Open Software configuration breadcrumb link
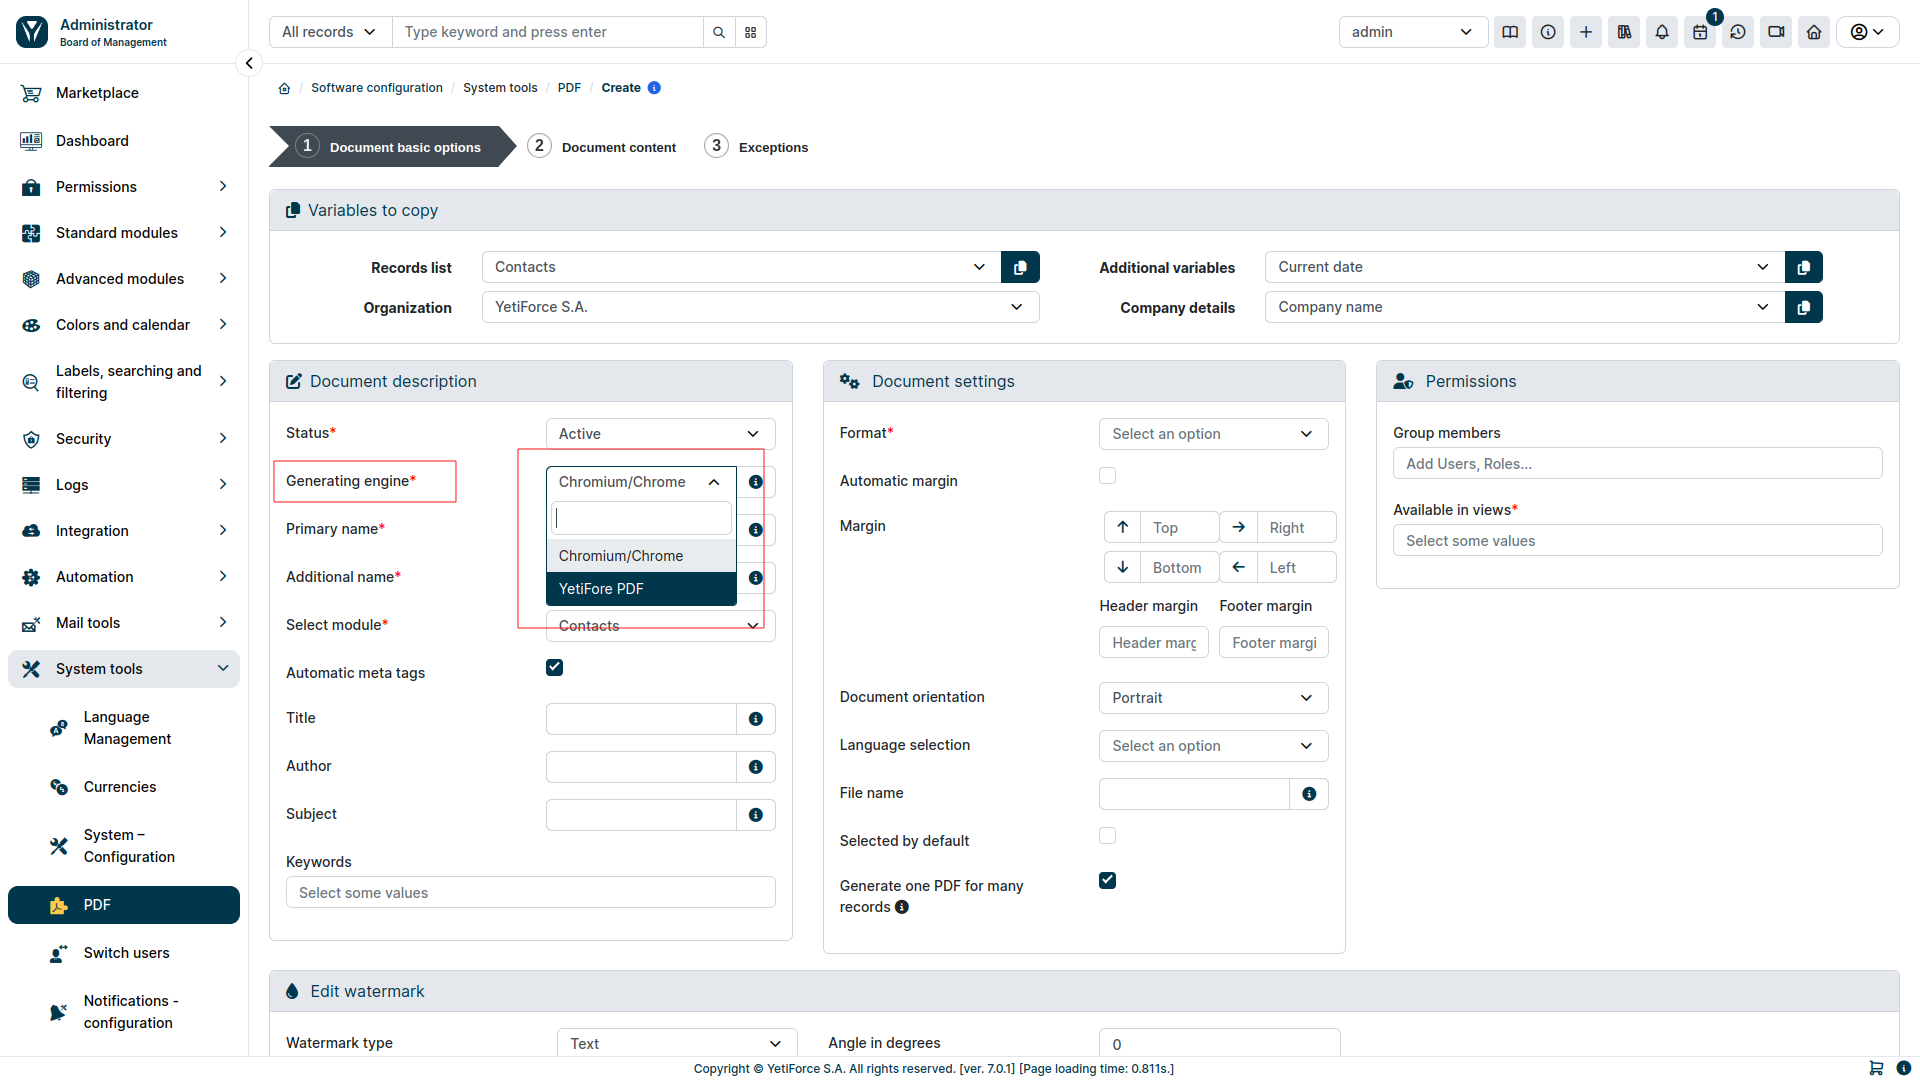The width and height of the screenshot is (1920, 1080). tap(377, 88)
